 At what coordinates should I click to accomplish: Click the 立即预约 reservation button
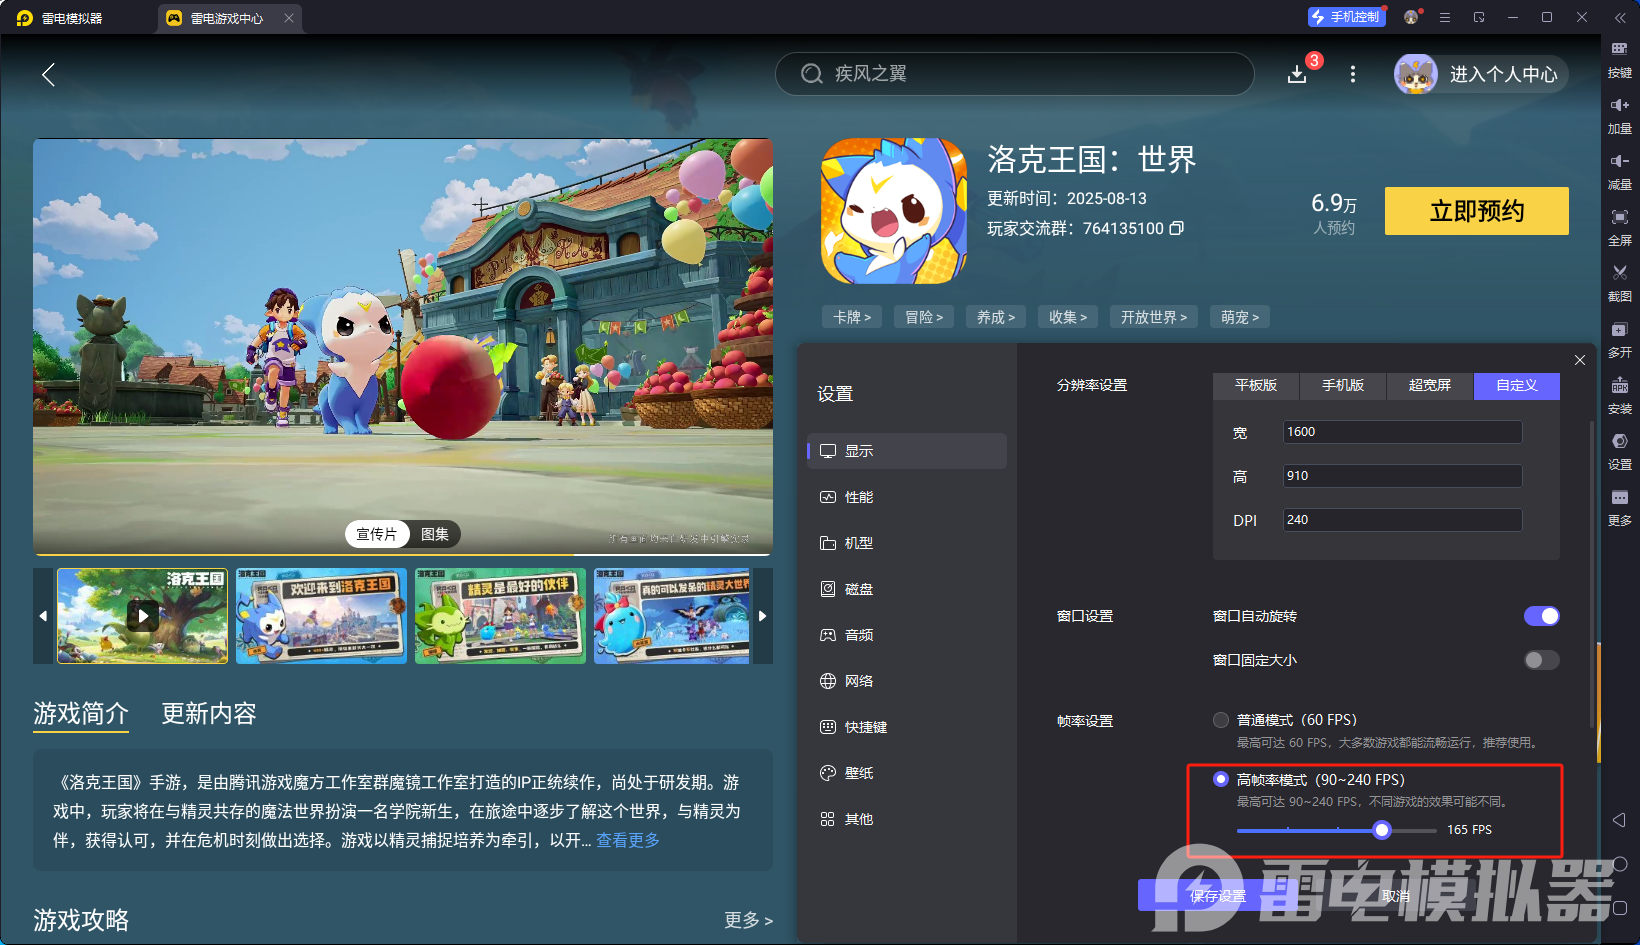tap(1476, 211)
